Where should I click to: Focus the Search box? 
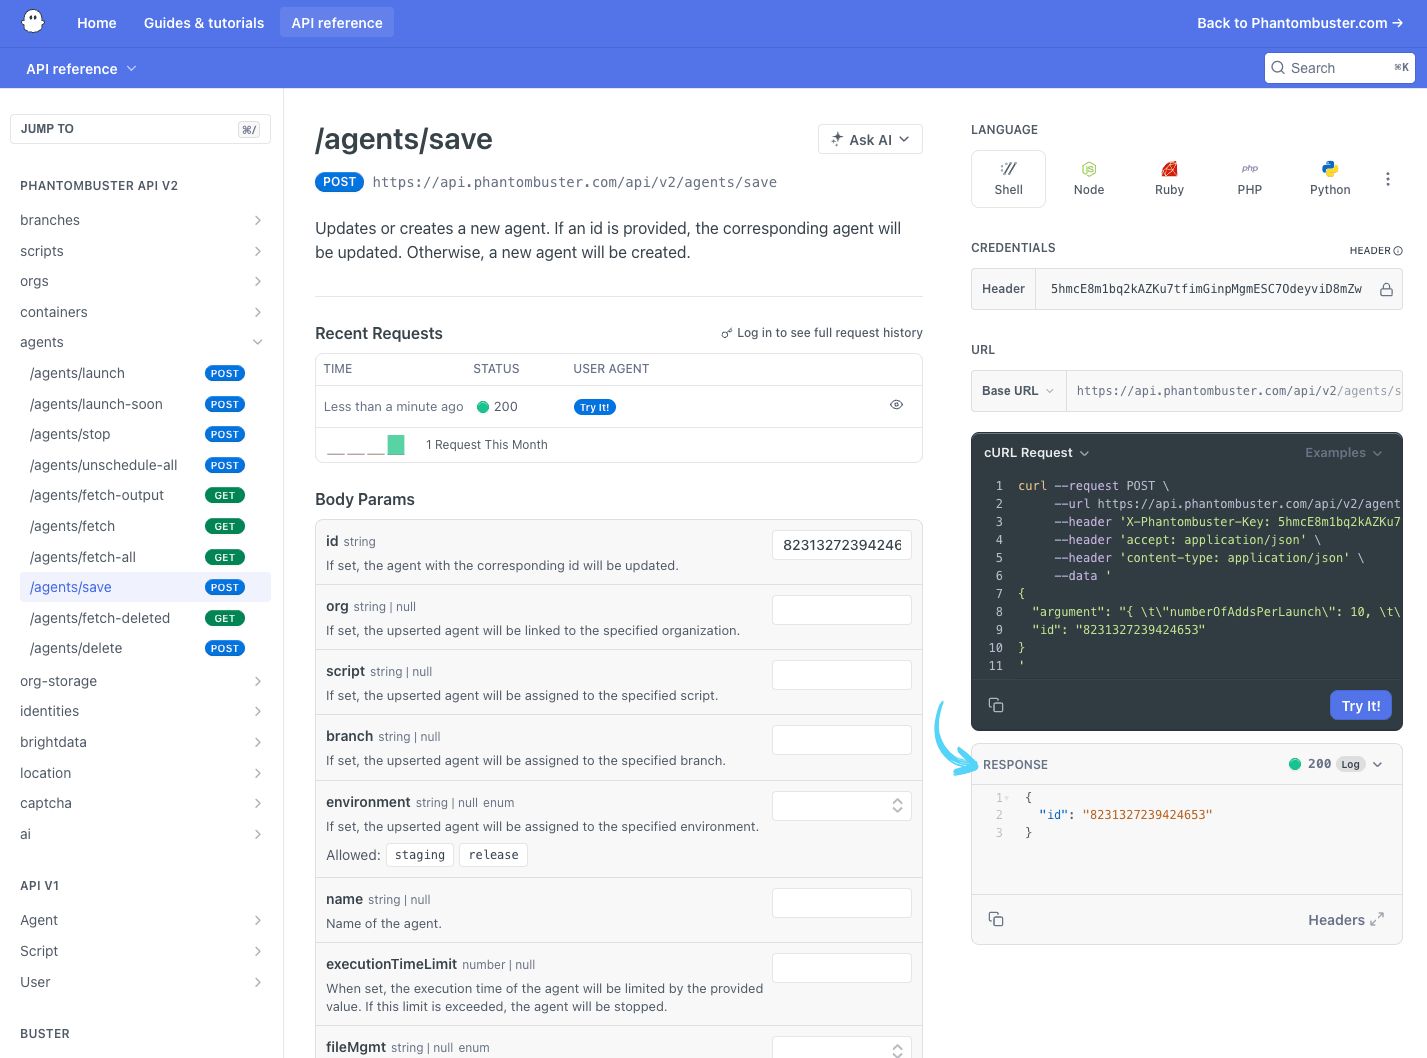click(1340, 68)
